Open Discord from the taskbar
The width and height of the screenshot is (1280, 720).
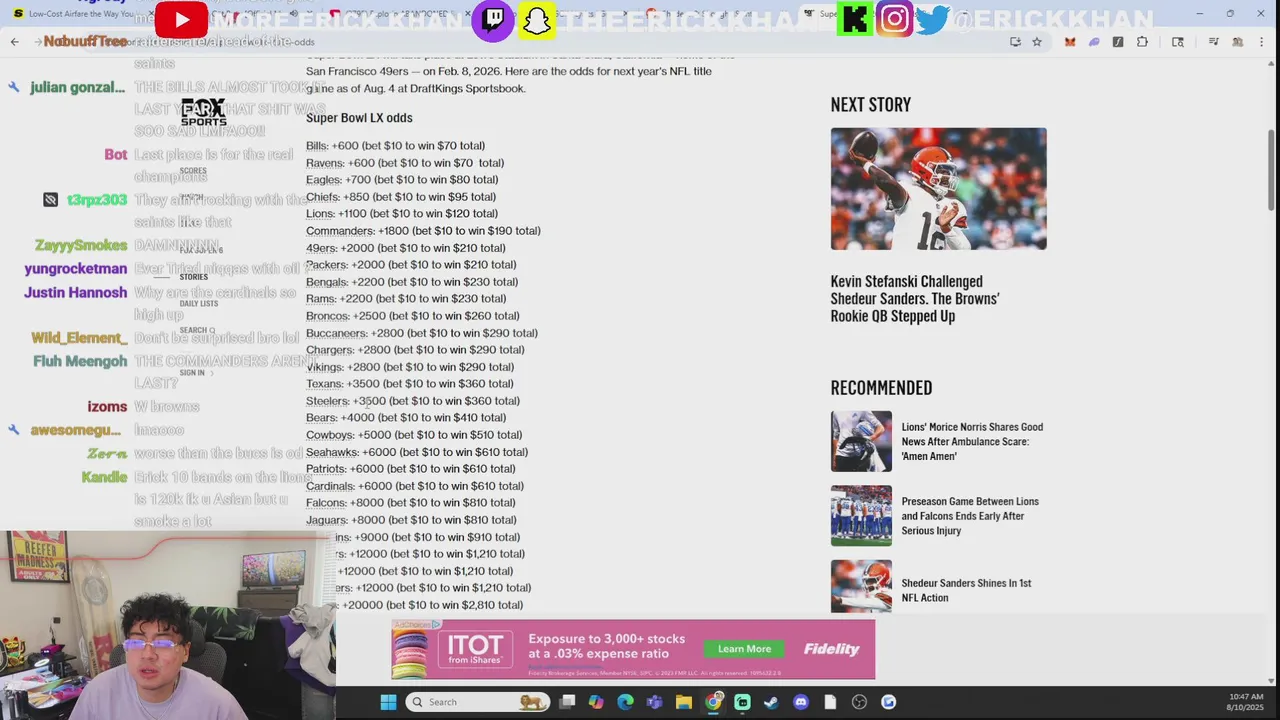coord(800,702)
